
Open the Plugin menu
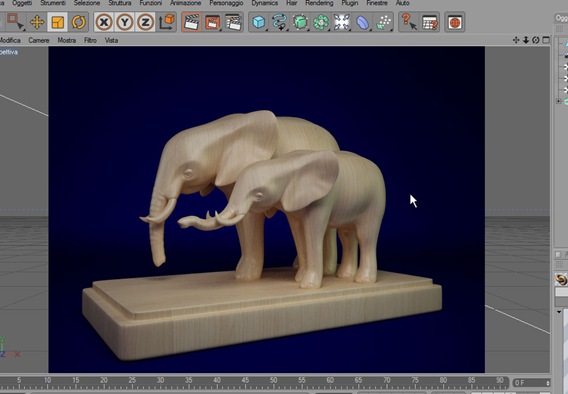pyautogui.click(x=350, y=3)
